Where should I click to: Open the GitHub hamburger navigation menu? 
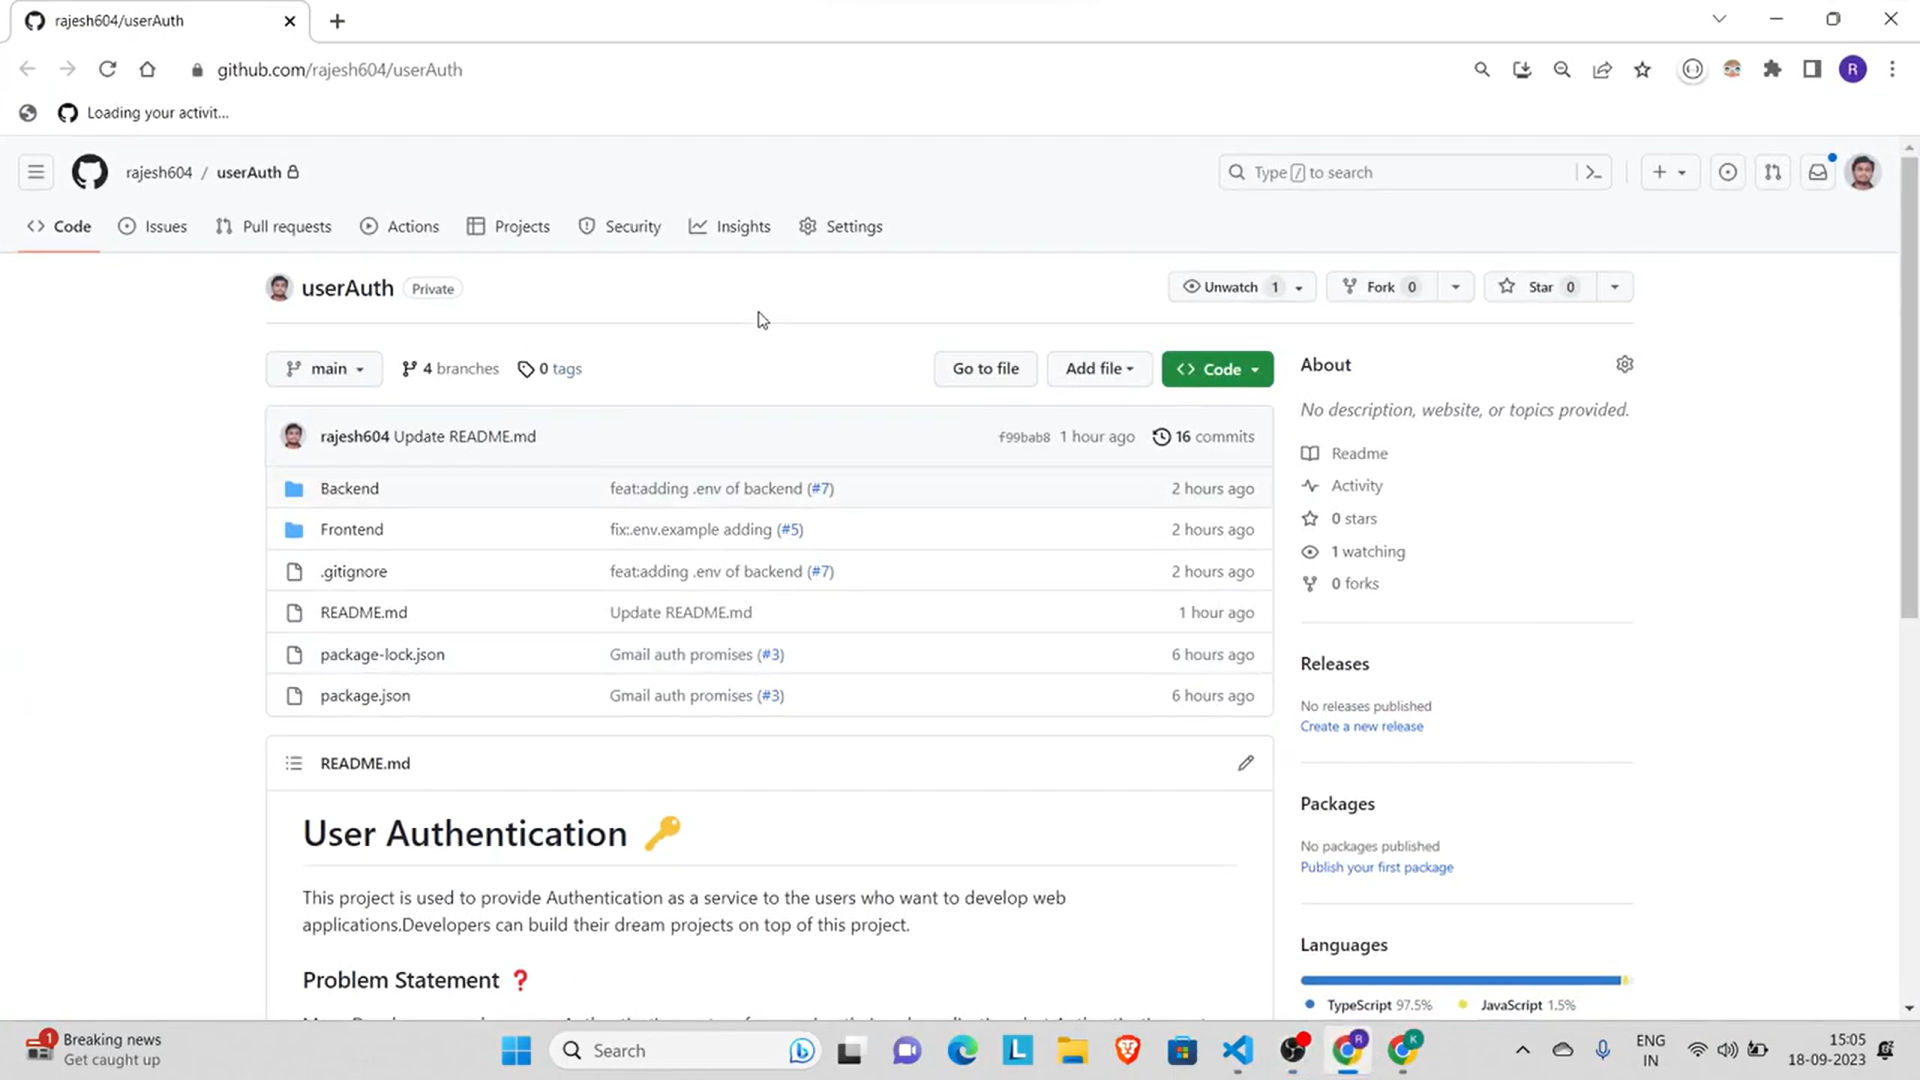pyautogui.click(x=36, y=172)
